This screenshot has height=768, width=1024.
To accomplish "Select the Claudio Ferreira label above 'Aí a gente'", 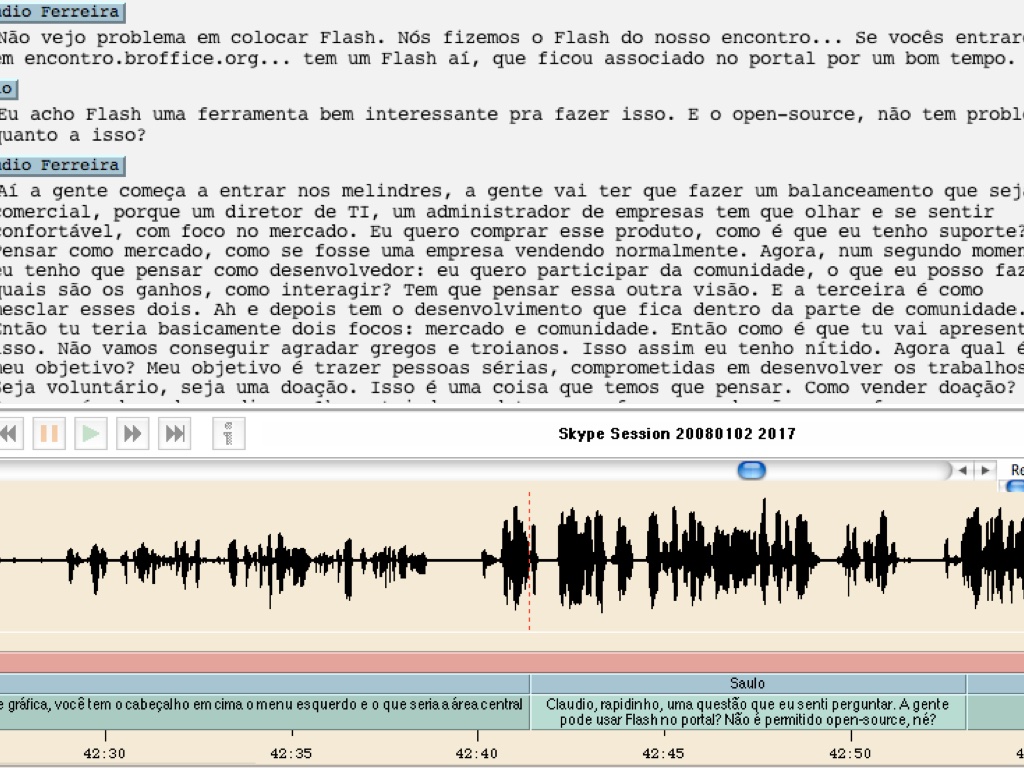I will pyautogui.click(x=60, y=165).
